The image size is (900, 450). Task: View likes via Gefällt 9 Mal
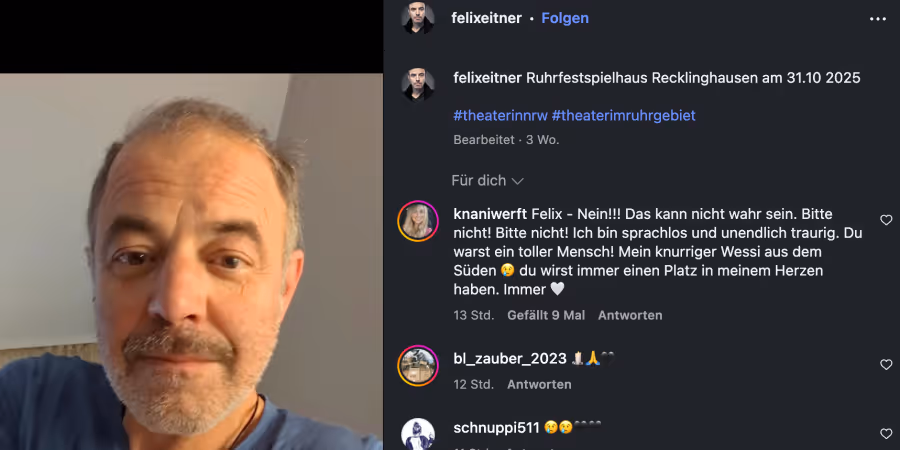(546, 315)
